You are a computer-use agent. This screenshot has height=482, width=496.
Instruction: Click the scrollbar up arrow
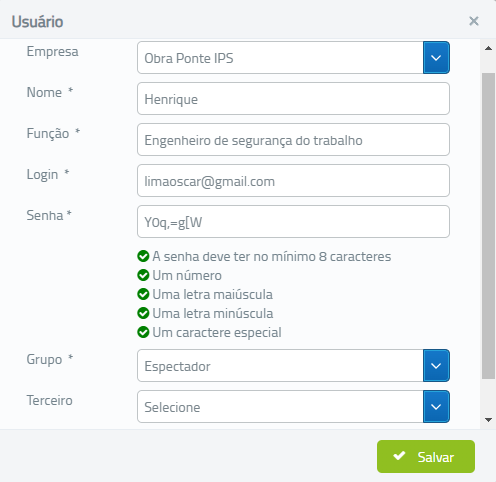coord(488,49)
